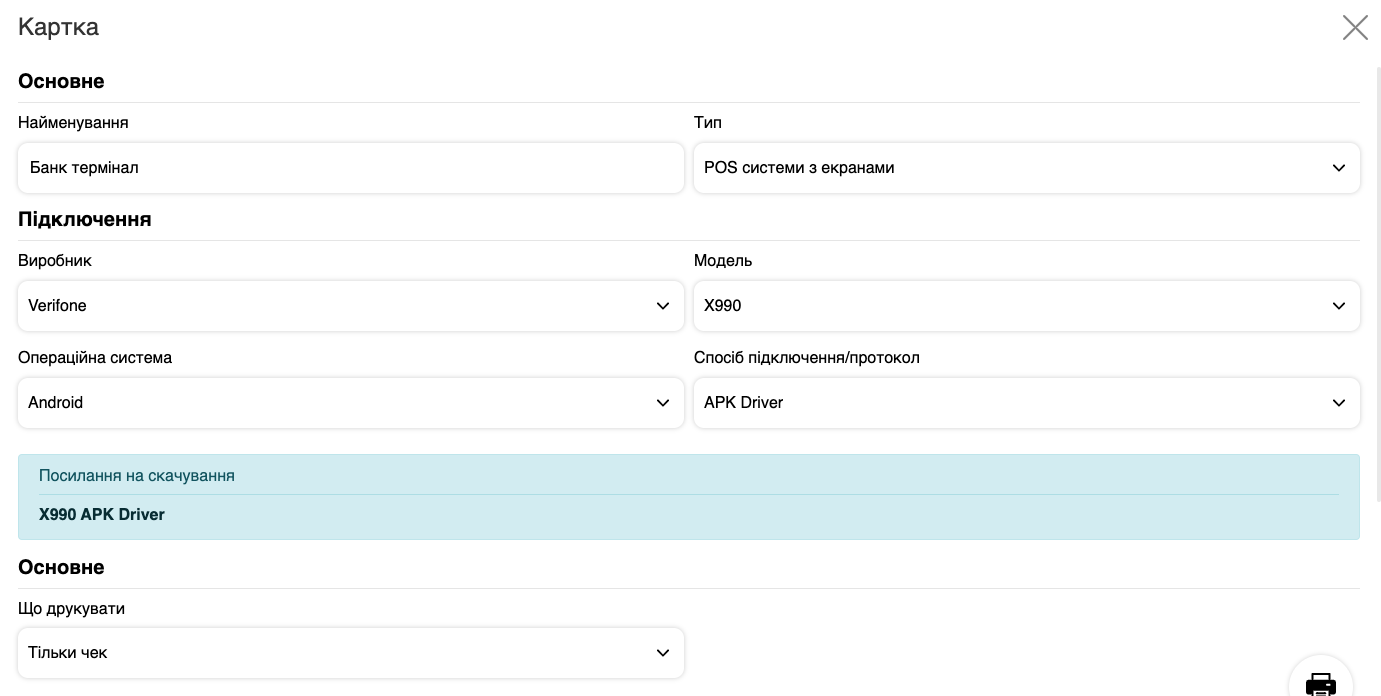Screen dimensions: 1381x696
Task: Click the chevron arrow in Що друкувати field
Action: pyautogui.click(x=662, y=653)
